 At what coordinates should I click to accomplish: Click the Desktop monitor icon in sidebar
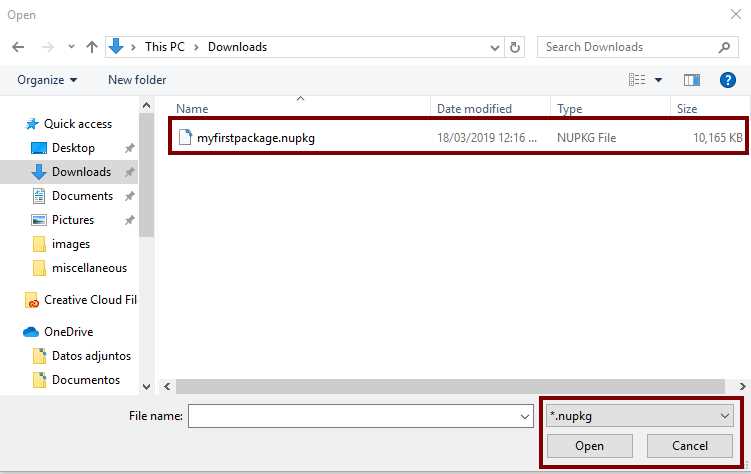(39, 148)
